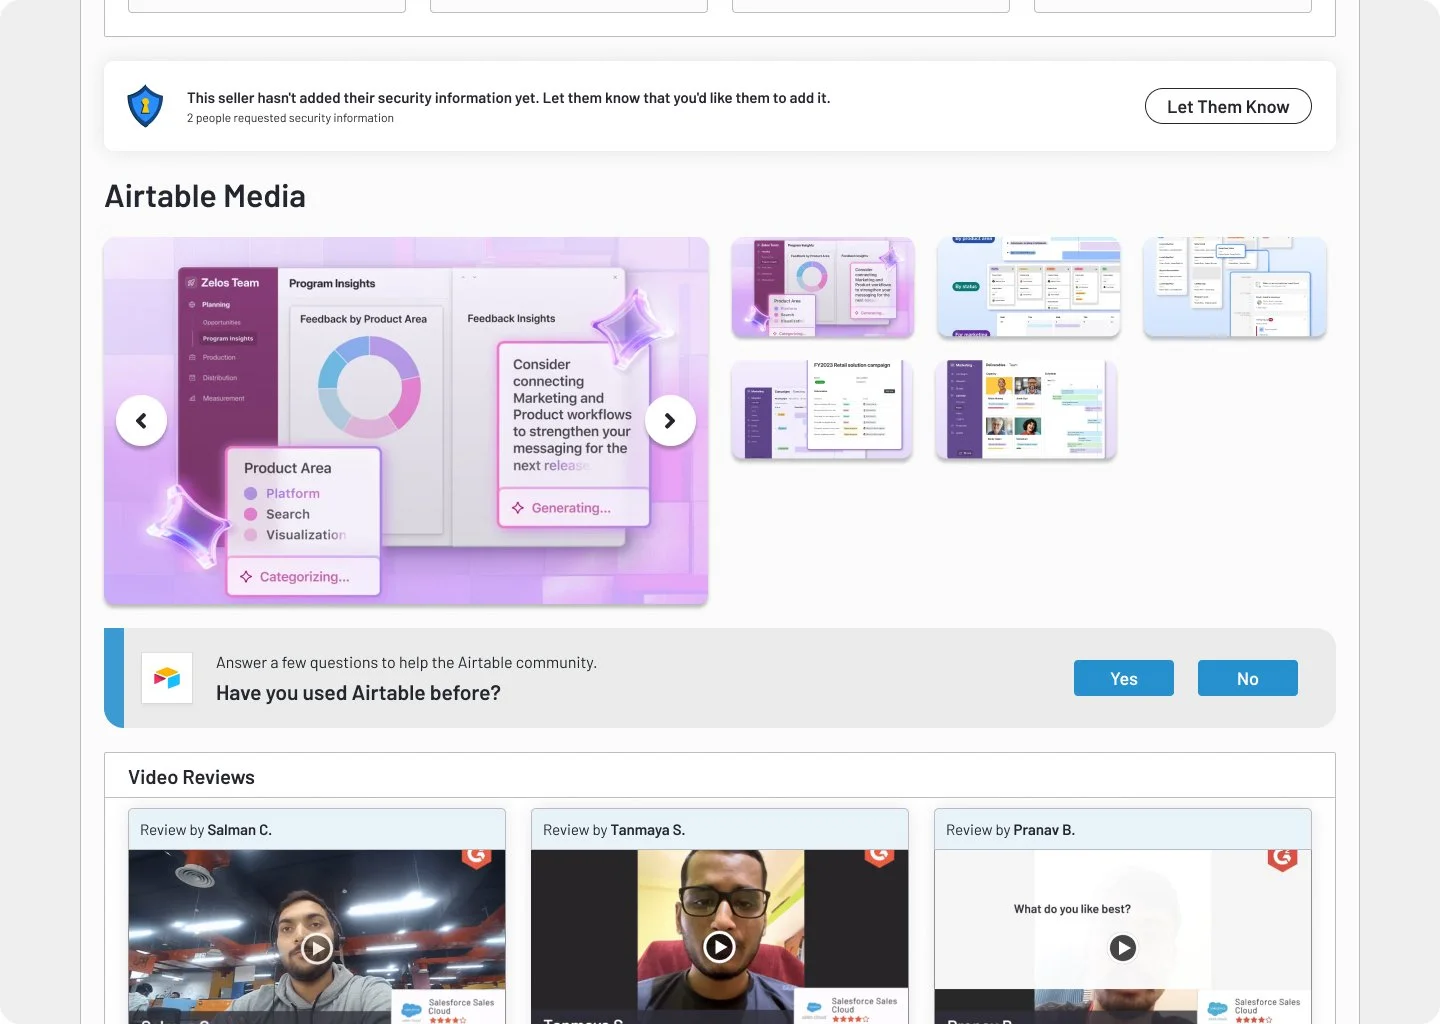Play Pranav B.'s video review
The image size is (1440, 1024).
[1123, 947]
